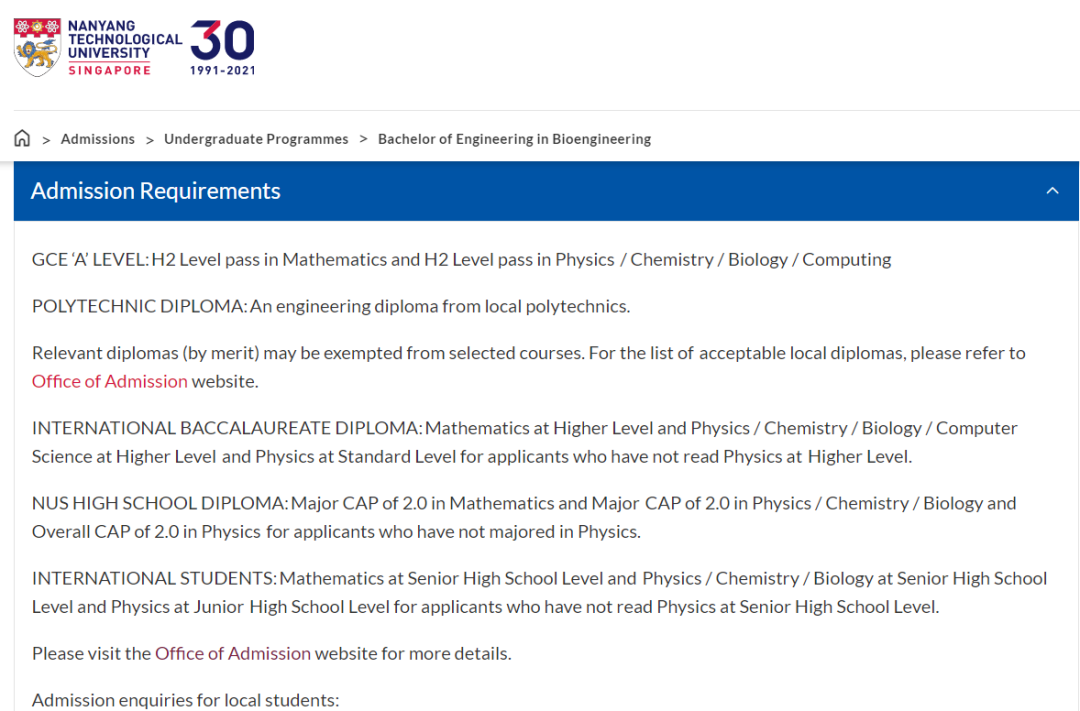This screenshot has height=711, width=1080.
Task: Click the separator arrow after home icon
Action: coord(46,140)
